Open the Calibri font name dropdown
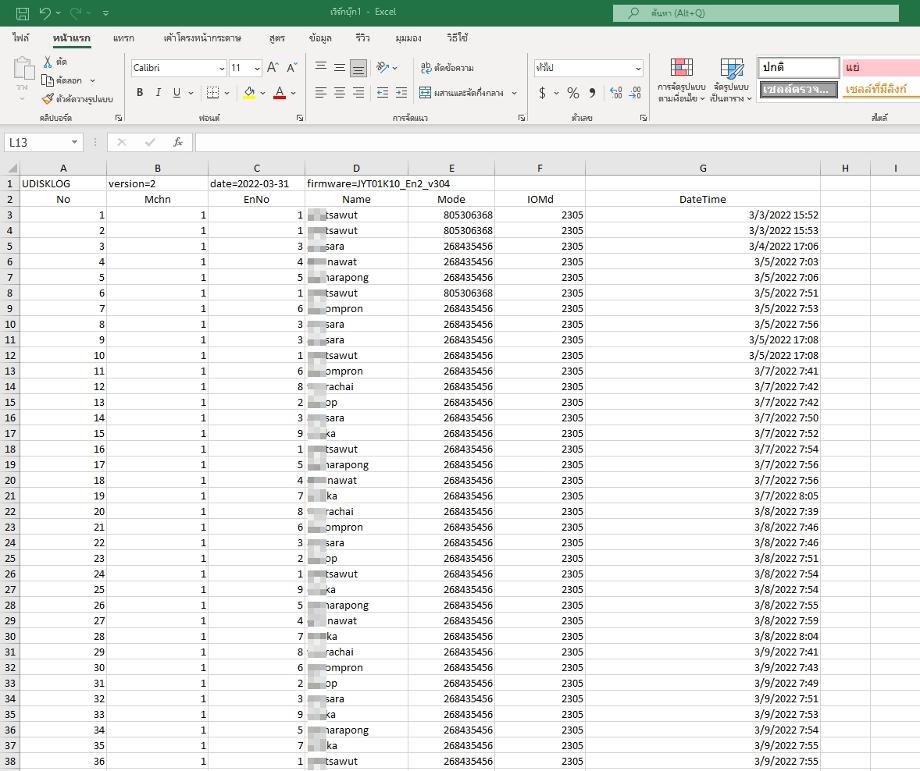This screenshot has height=771, width=920. coord(178,68)
